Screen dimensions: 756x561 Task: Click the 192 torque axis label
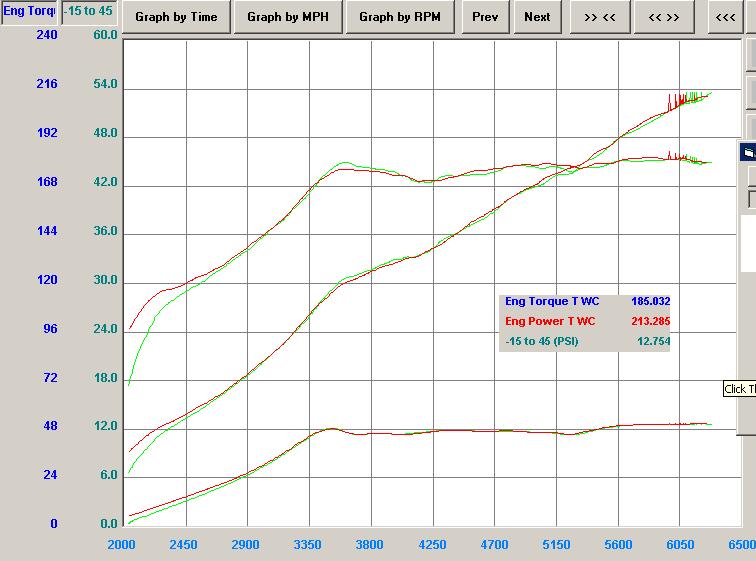coord(47,133)
